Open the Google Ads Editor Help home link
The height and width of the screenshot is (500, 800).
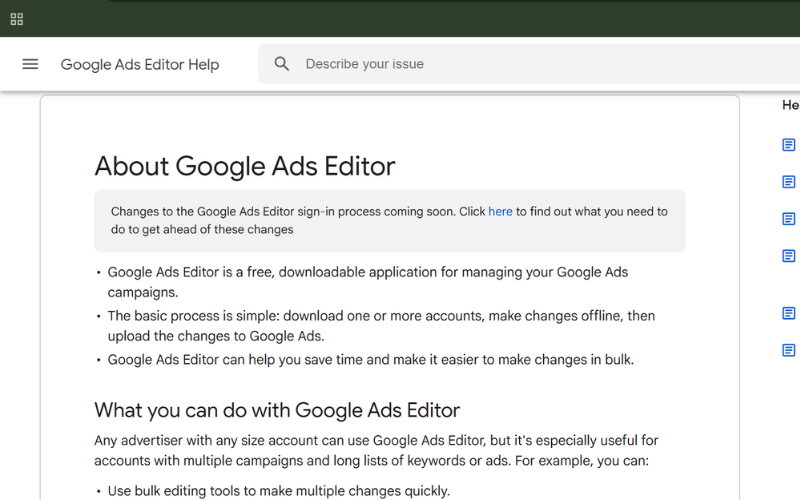pos(140,65)
